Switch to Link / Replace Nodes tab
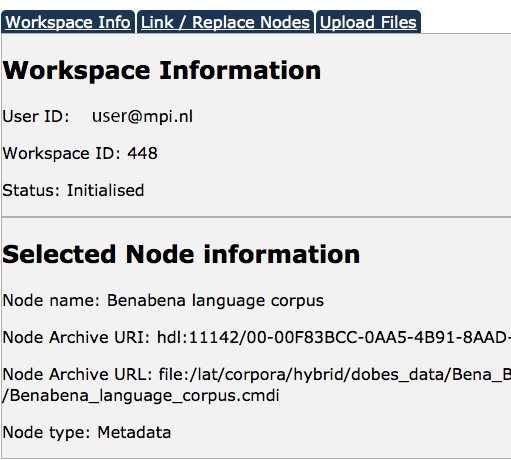This screenshot has width=511, height=460. coord(225,22)
